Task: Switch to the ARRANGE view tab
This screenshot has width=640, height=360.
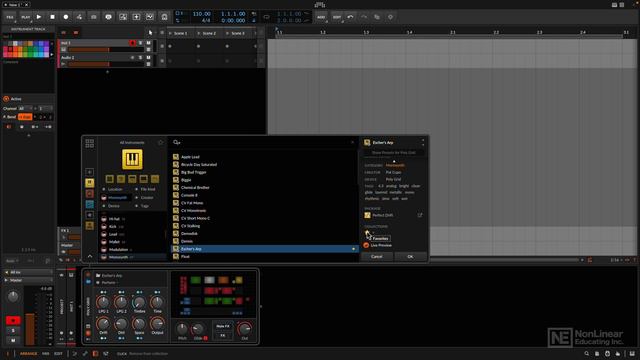Action: [x=28, y=353]
